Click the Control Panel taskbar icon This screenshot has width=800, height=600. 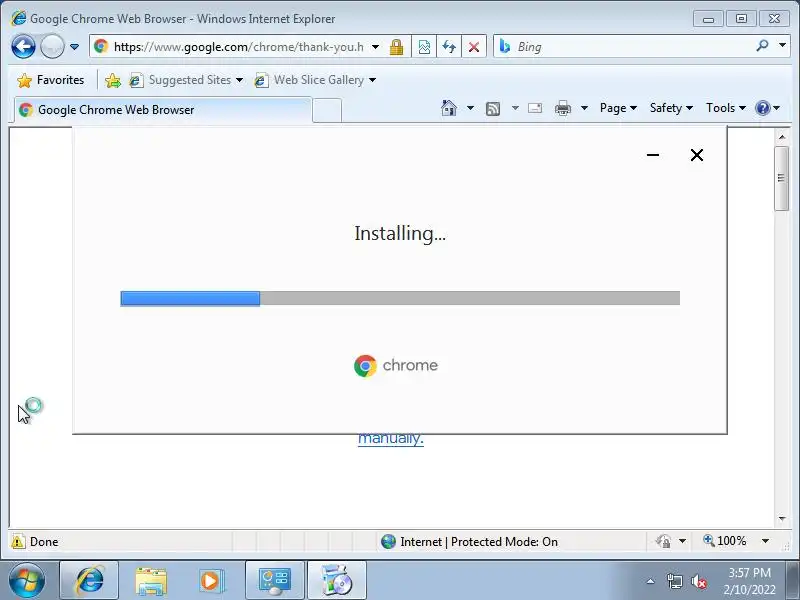[274, 581]
